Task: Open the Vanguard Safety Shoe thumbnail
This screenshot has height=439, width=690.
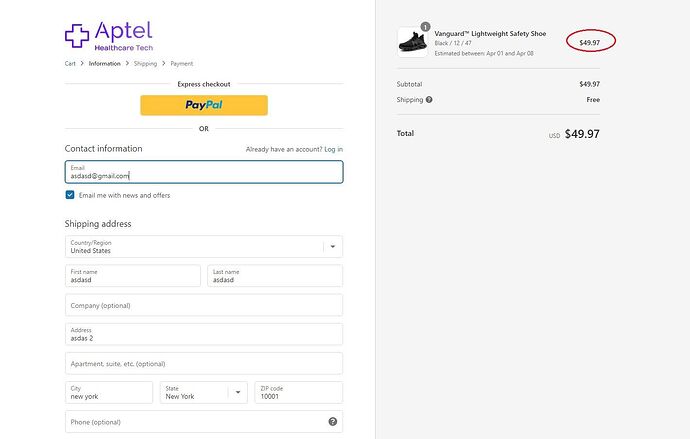Action: click(412, 42)
